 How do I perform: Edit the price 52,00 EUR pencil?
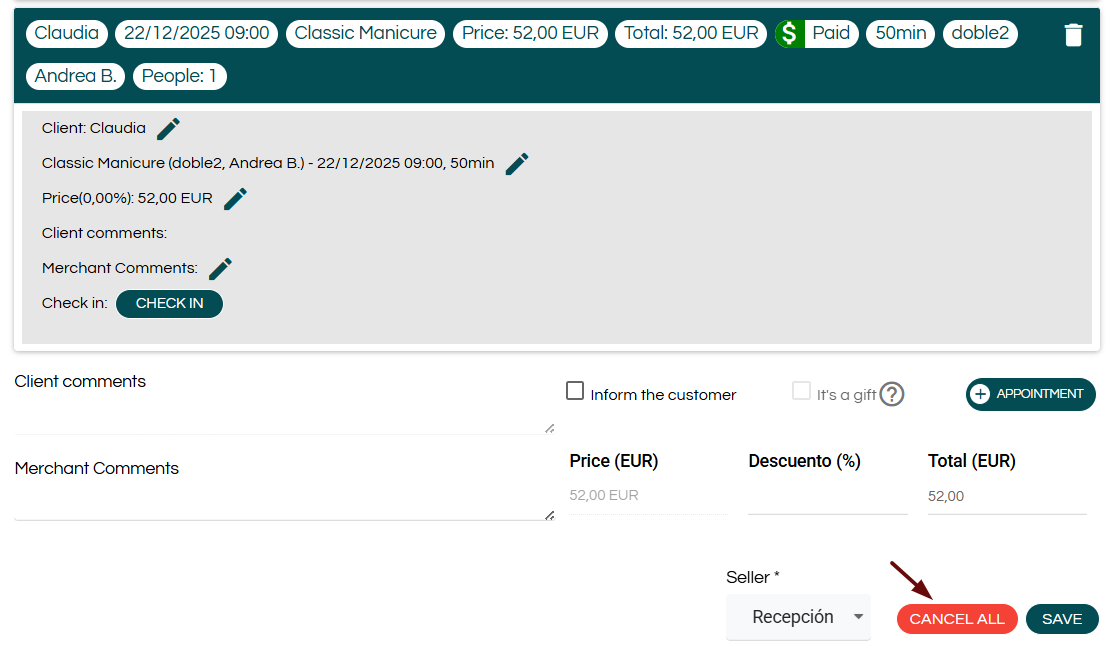click(x=235, y=199)
